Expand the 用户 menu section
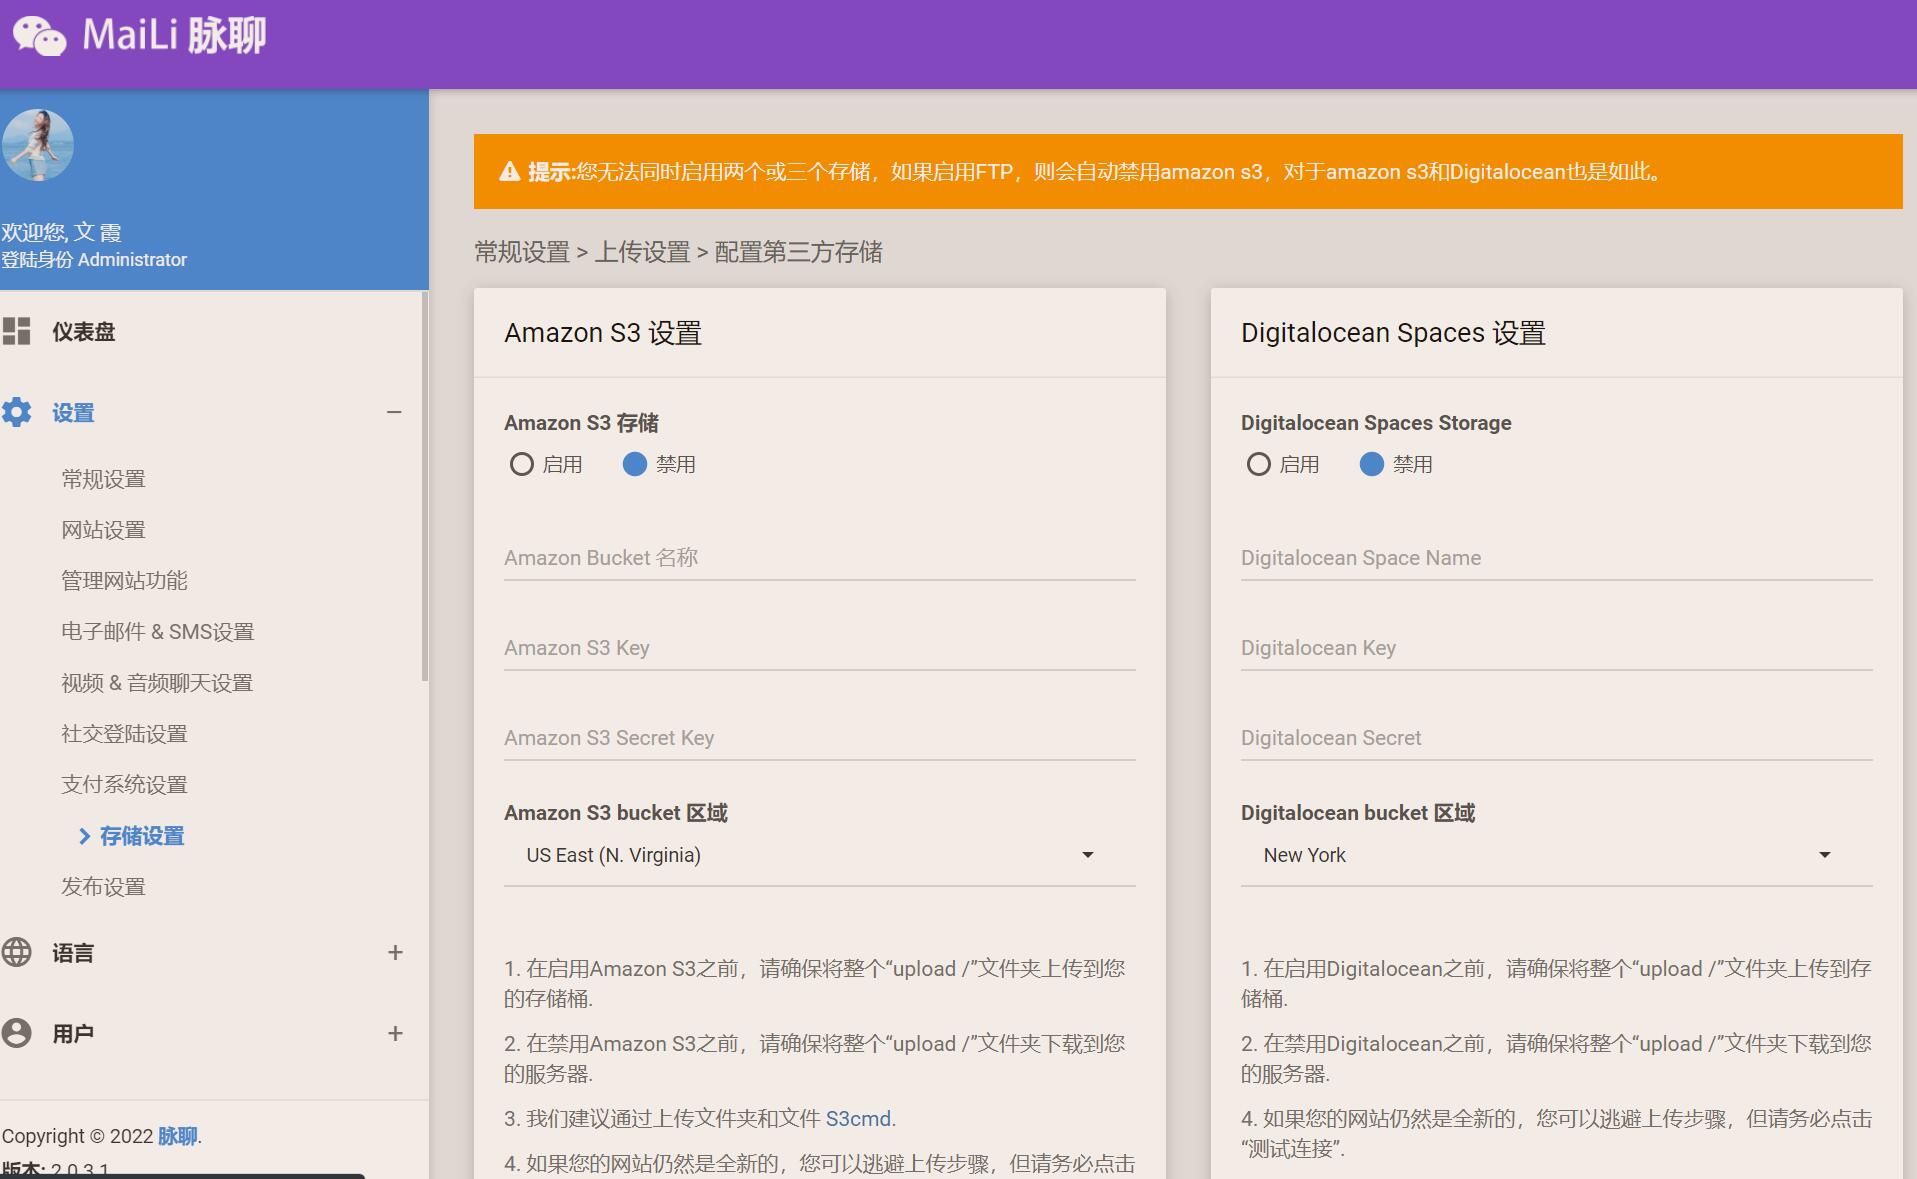Viewport: 1917px width, 1179px height. (x=395, y=1033)
